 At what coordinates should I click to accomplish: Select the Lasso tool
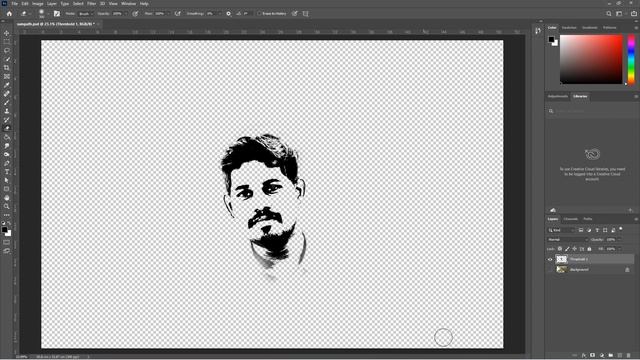click(7, 50)
